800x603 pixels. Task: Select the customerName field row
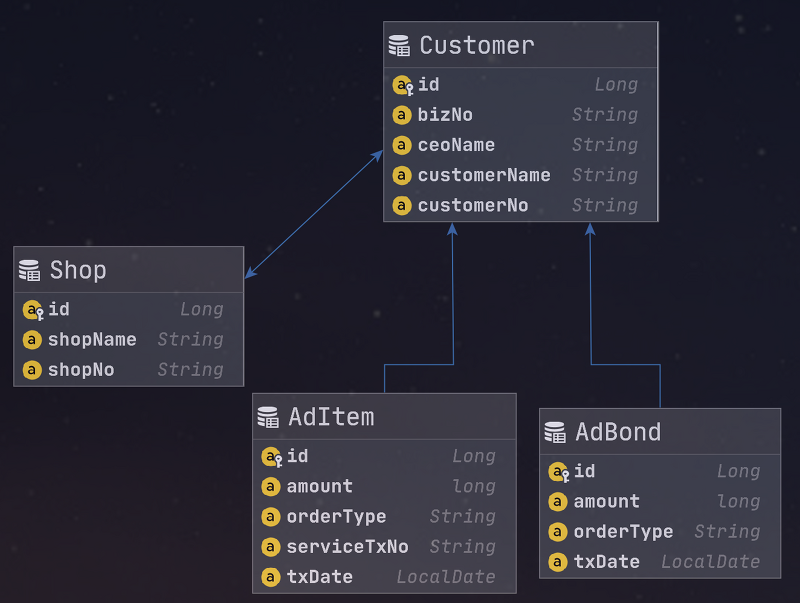[x=484, y=175]
